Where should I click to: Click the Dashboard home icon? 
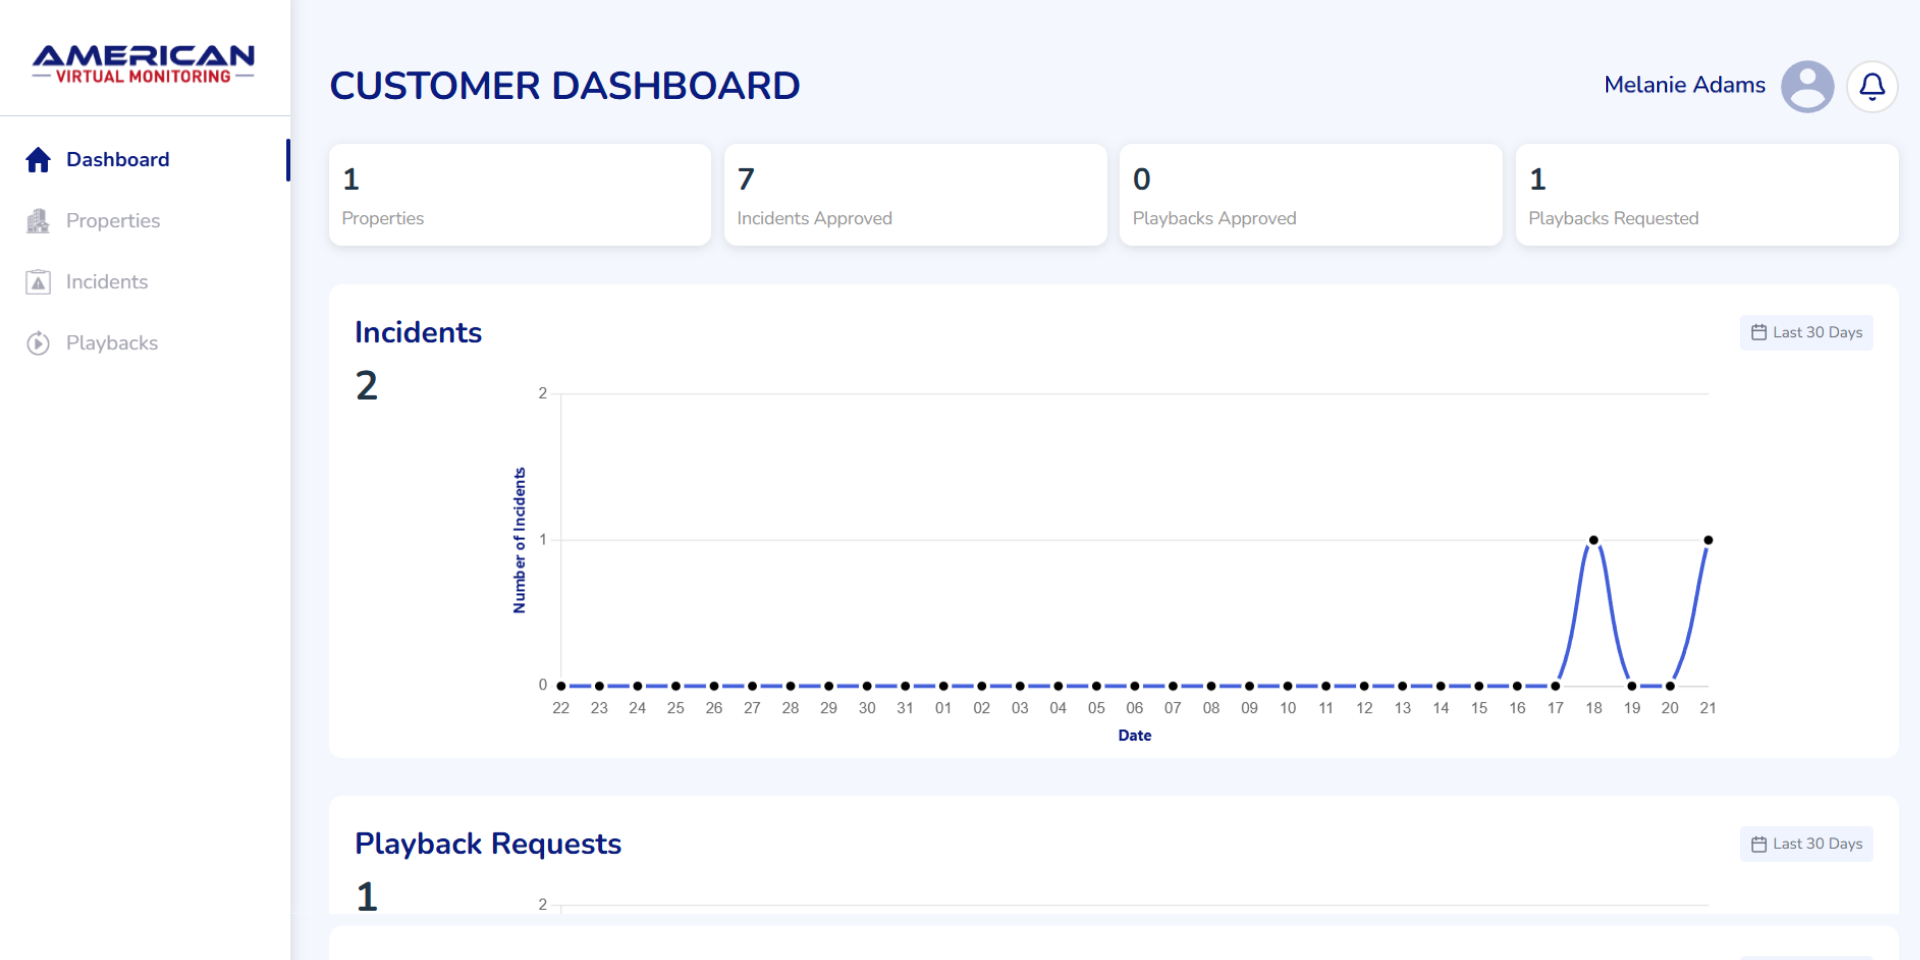point(38,160)
